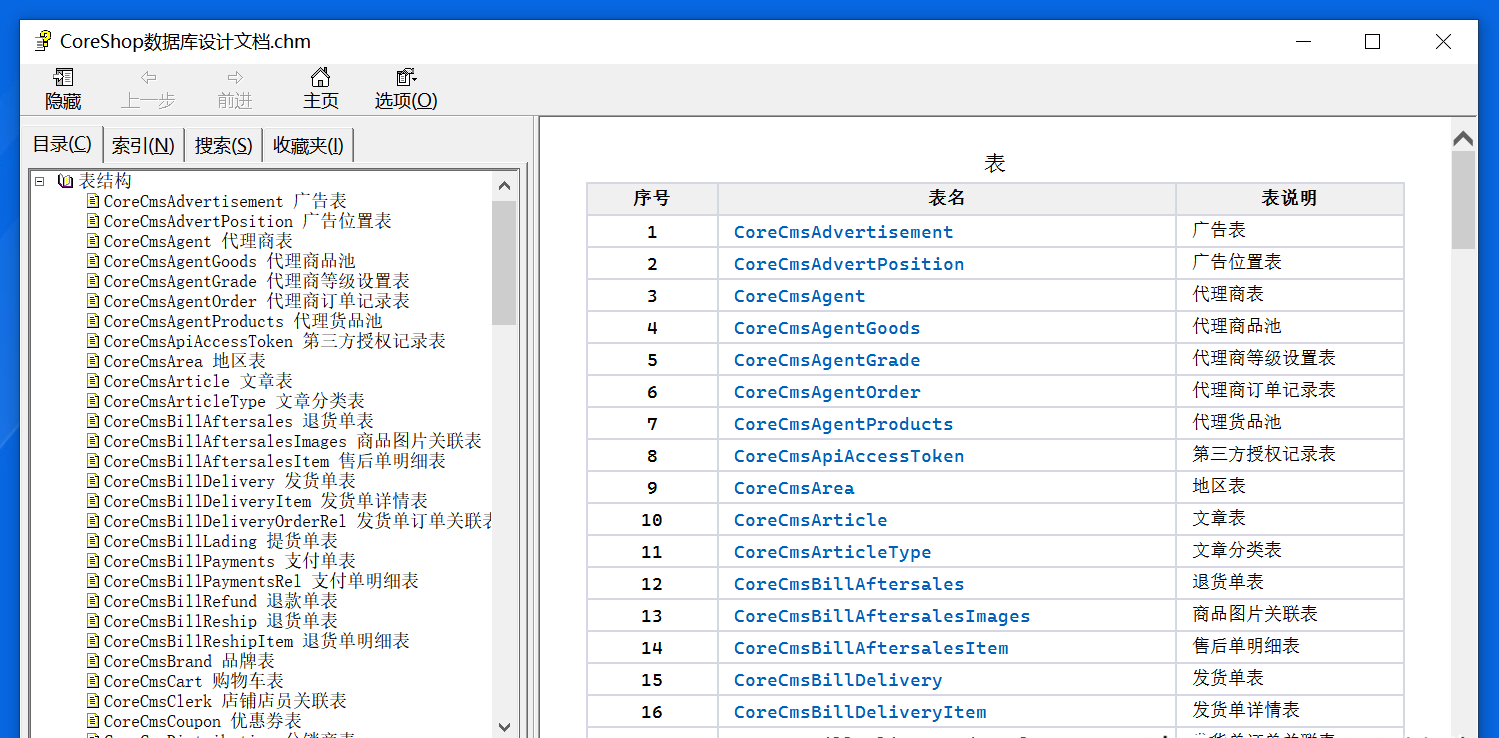Click content pane scroll-up arrow
The height and width of the screenshot is (738, 1499).
click(1463, 138)
